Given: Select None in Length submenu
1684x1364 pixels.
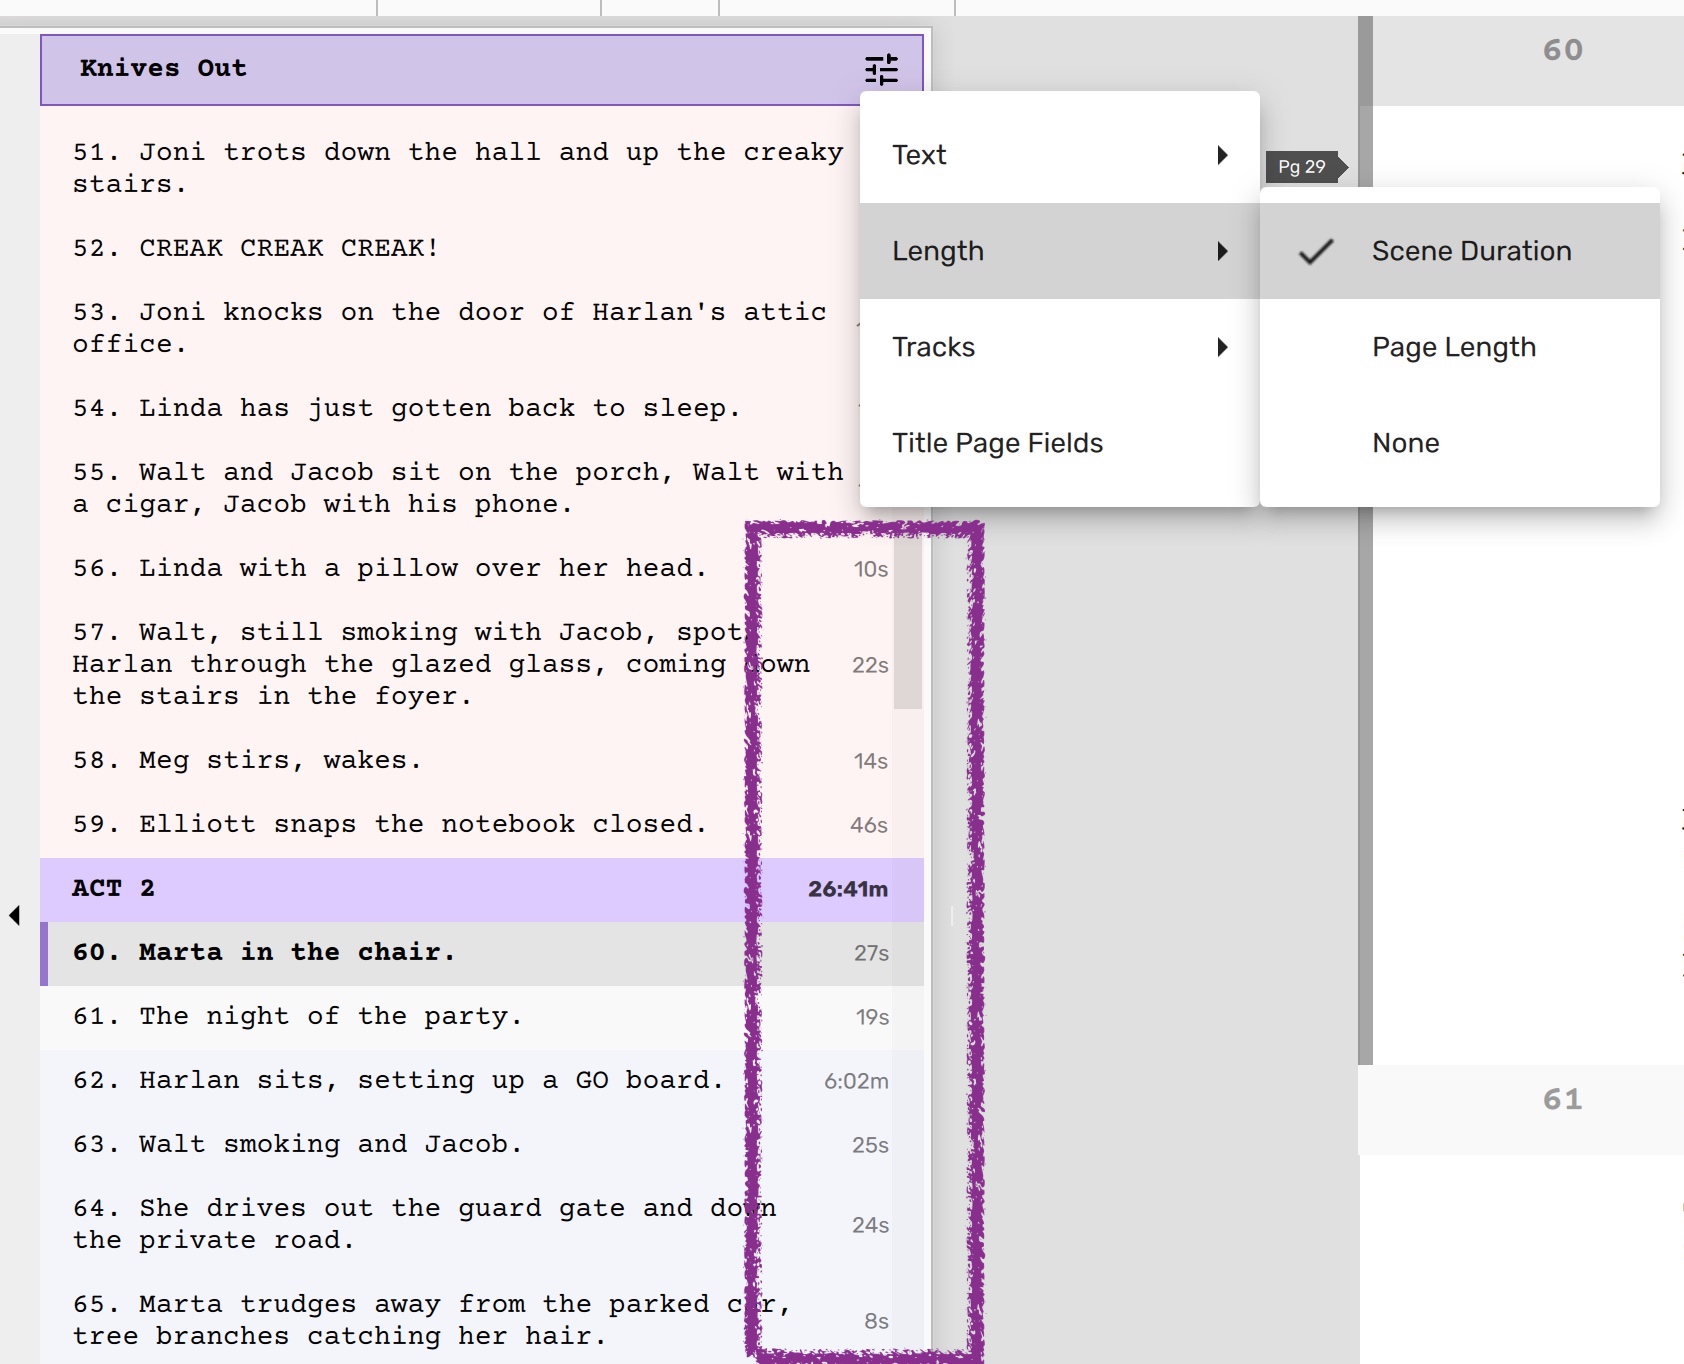Looking at the screenshot, I should (x=1405, y=443).
